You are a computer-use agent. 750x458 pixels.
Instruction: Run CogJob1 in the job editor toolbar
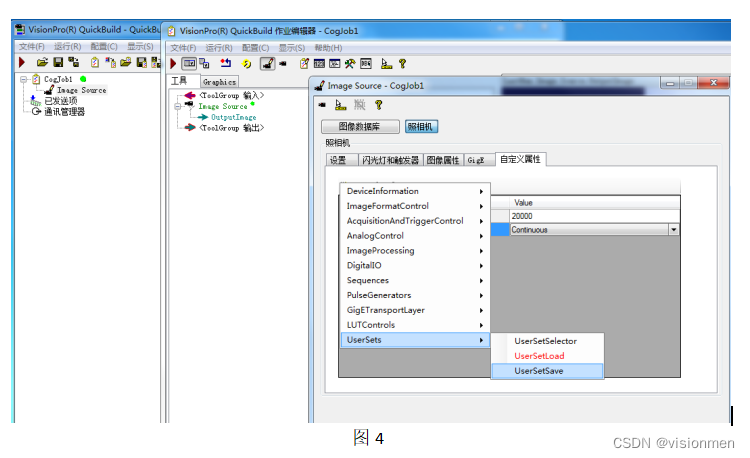[x=173, y=64]
